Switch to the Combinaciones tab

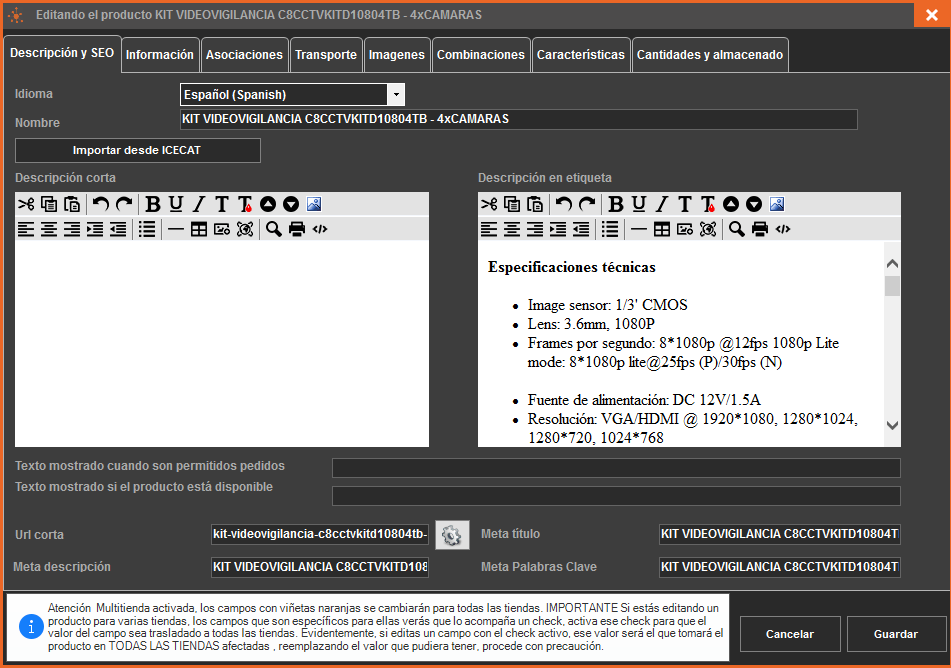coord(480,55)
